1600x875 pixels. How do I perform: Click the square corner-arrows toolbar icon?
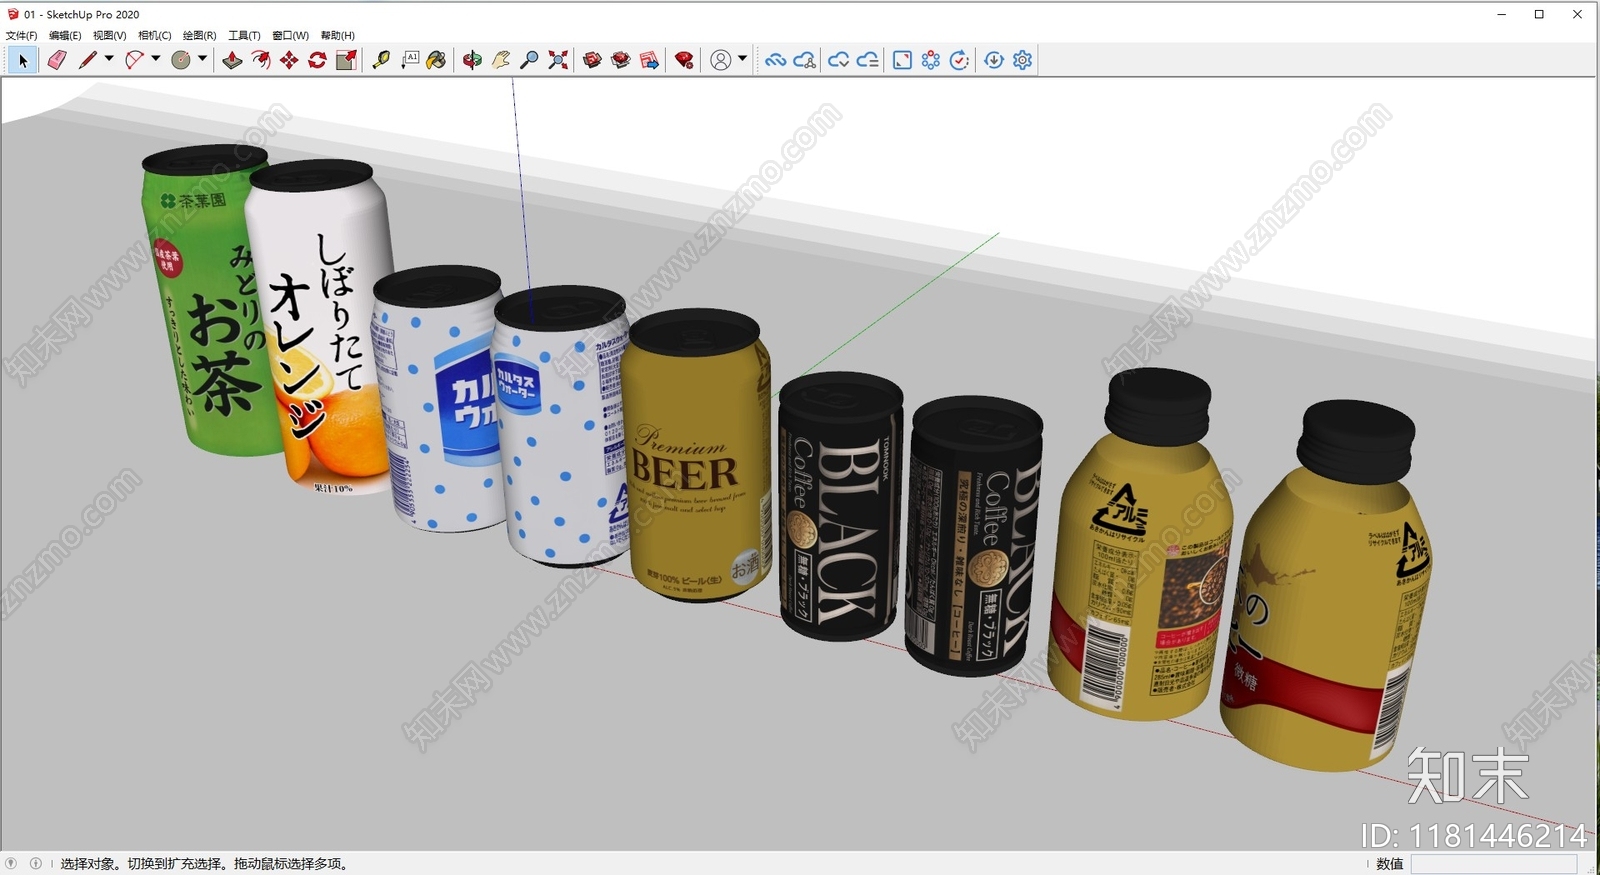click(902, 60)
